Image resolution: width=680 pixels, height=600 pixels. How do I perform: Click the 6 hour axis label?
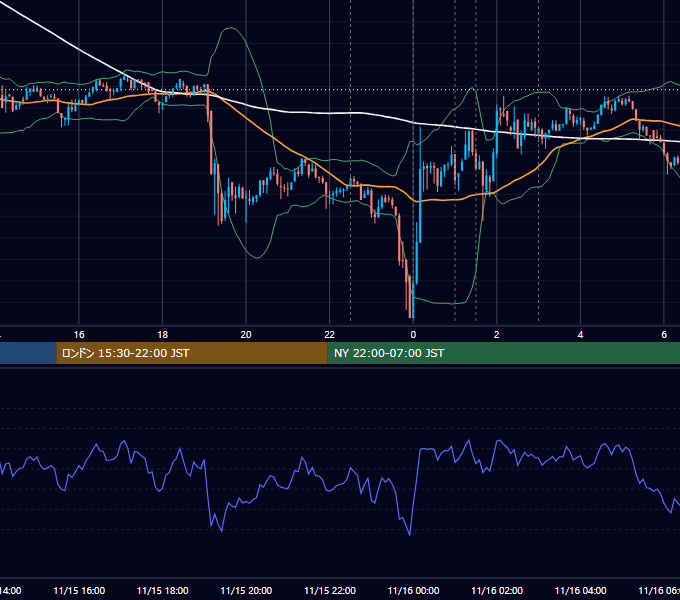point(664,335)
